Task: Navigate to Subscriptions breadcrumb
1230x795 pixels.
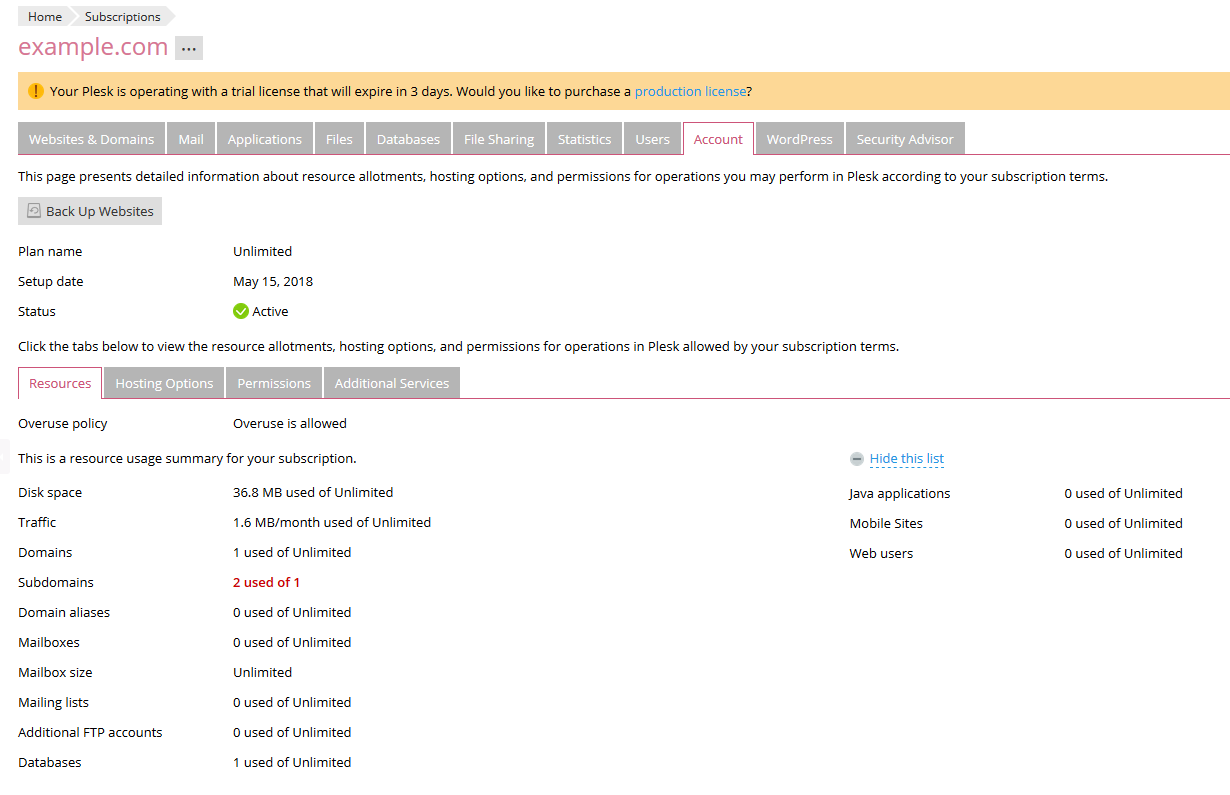Action: (122, 17)
